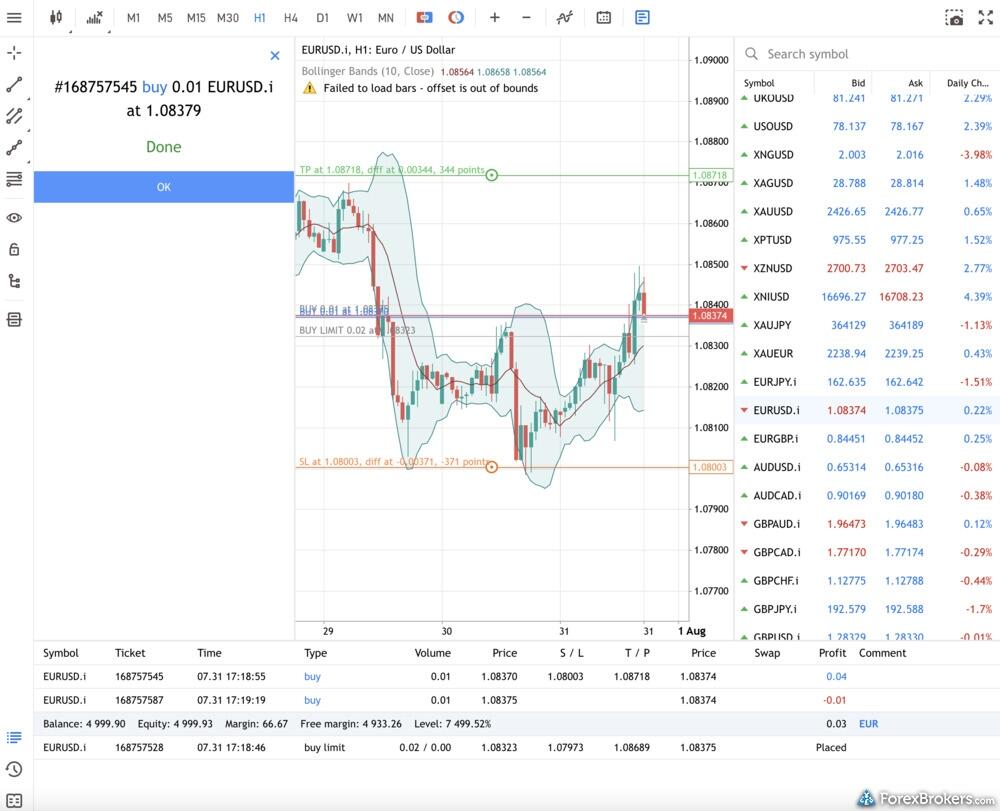Switch to H4 timeframe
This screenshot has width=1000, height=811.
click(x=291, y=18)
